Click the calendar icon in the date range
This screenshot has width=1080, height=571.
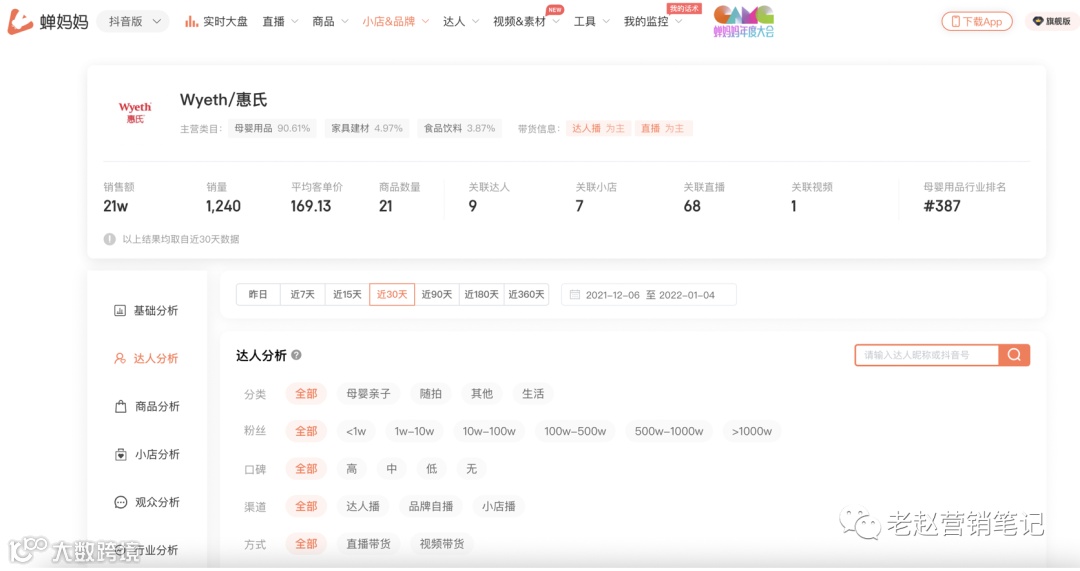(574, 295)
